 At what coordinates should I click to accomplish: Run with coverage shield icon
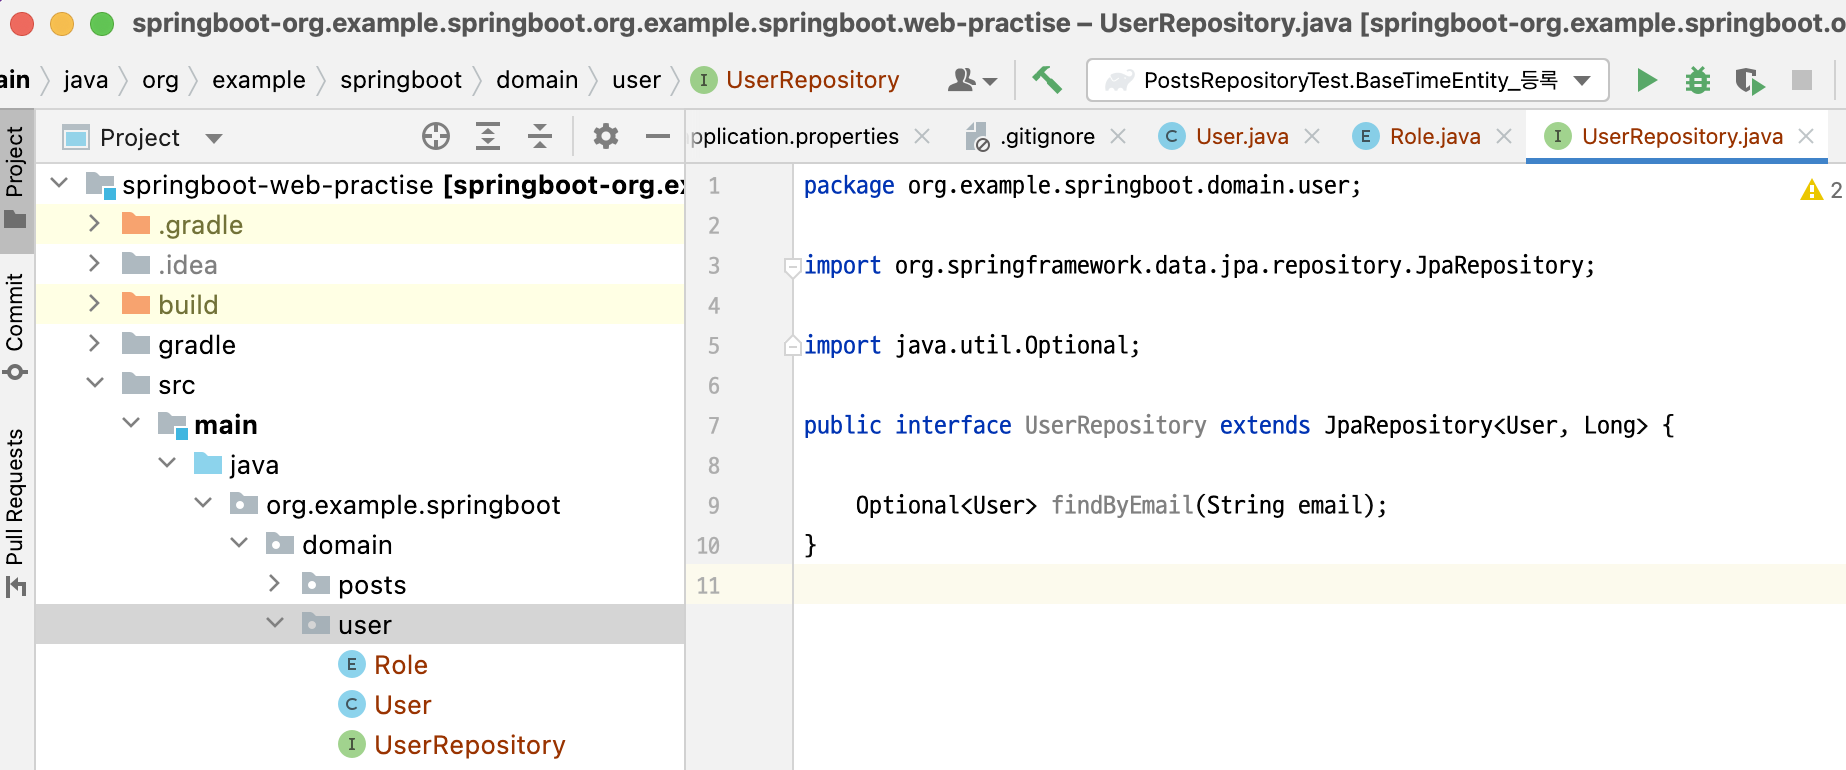[x=1750, y=80]
